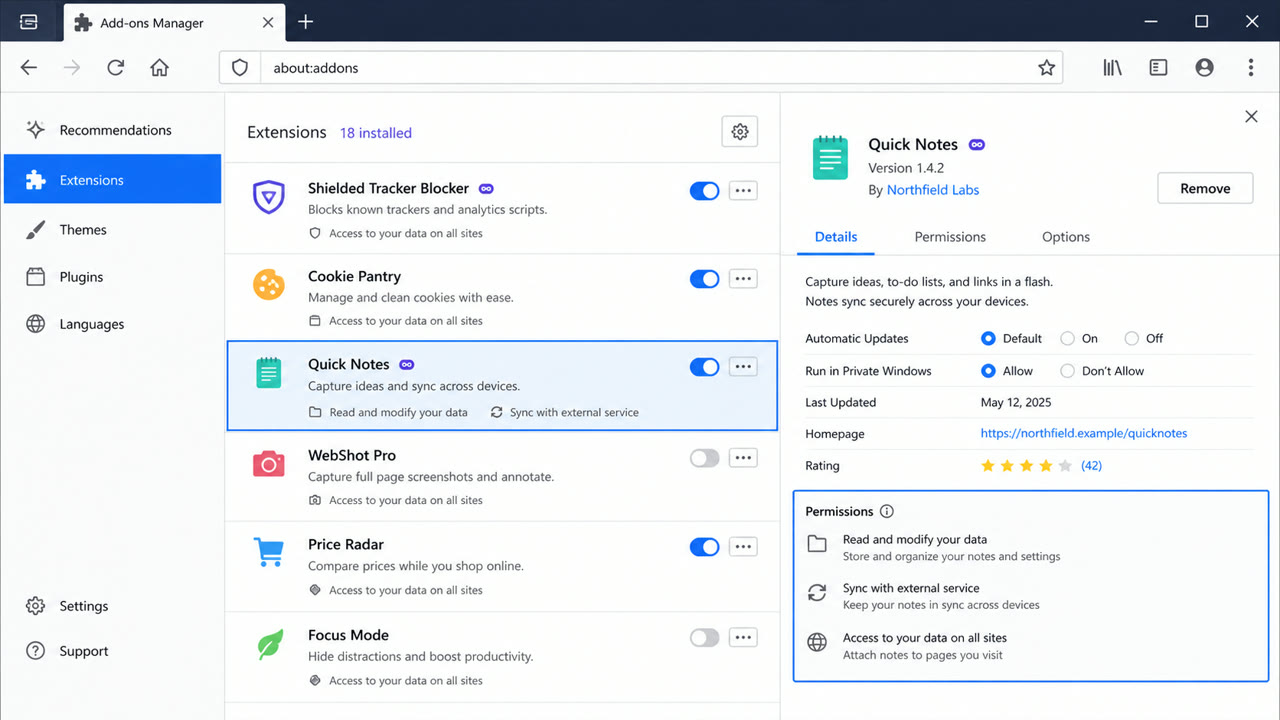Switch to the Options tab
Image resolution: width=1280 pixels, height=720 pixels.
pyautogui.click(x=1066, y=237)
